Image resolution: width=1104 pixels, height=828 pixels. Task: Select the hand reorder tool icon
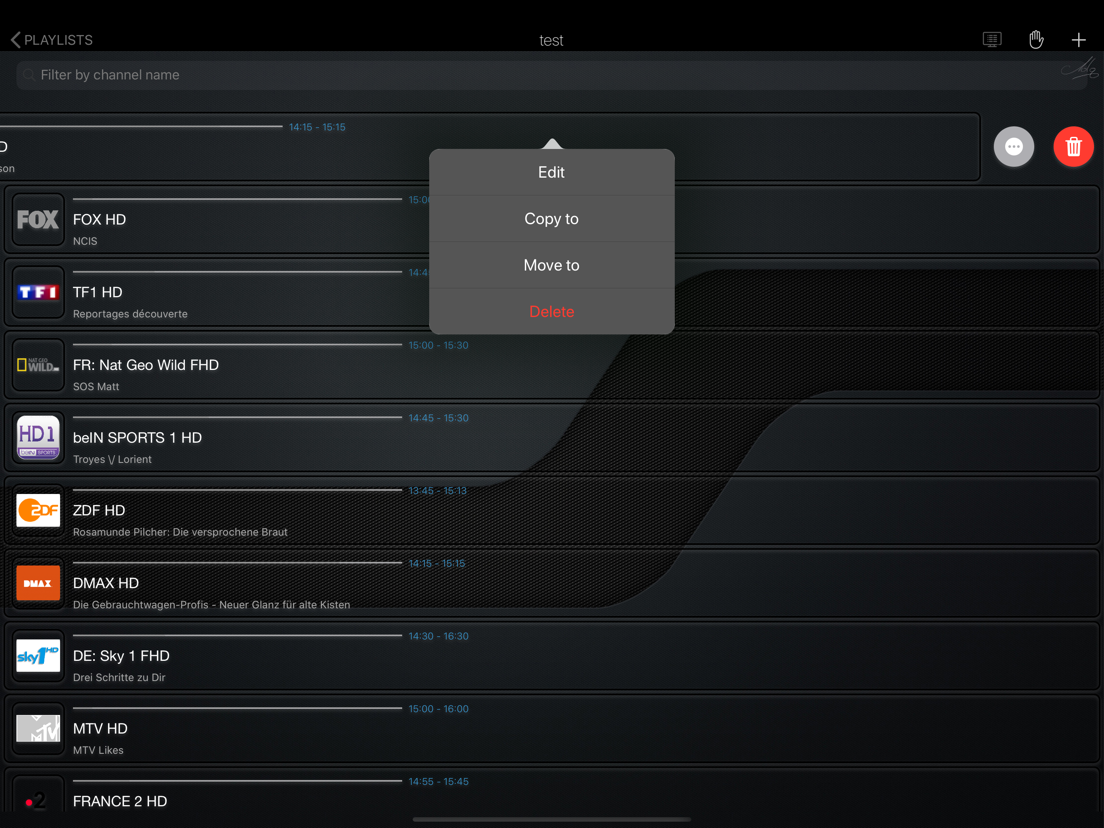[x=1036, y=39]
